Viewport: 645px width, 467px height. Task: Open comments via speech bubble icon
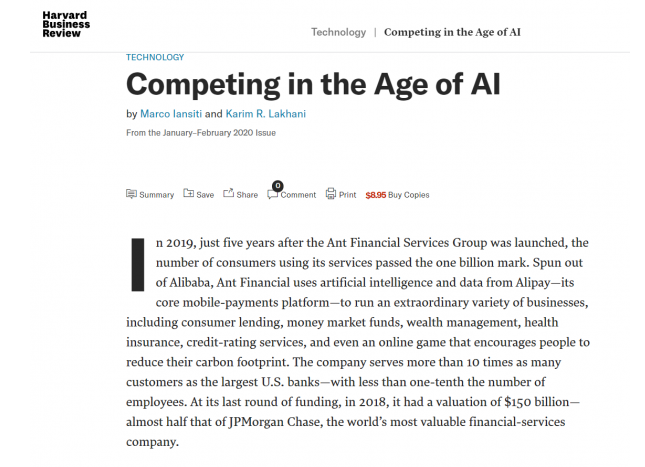(272, 195)
